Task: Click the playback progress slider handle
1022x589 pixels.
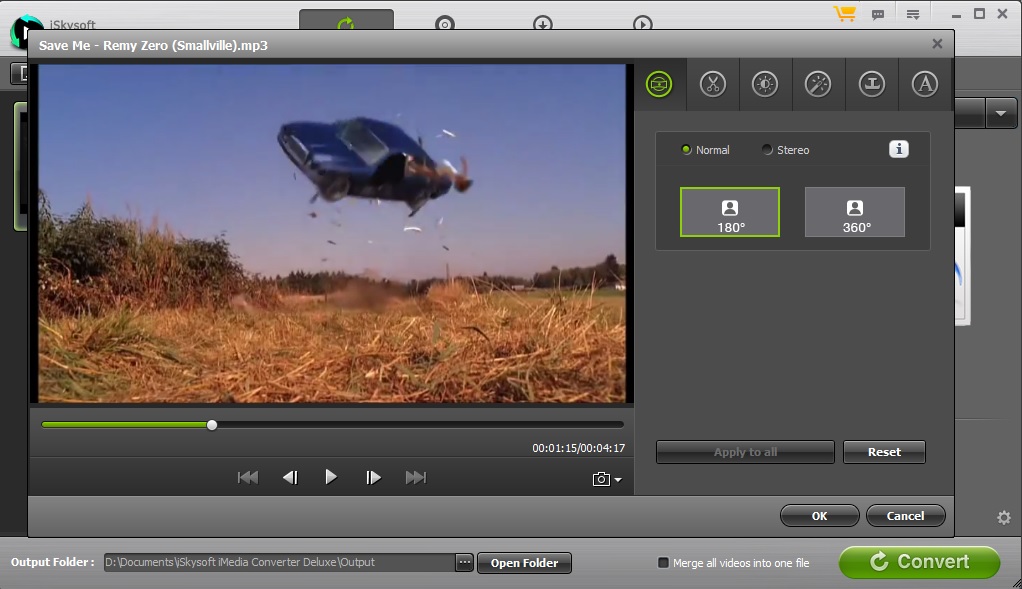Action: pyautogui.click(x=212, y=425)
